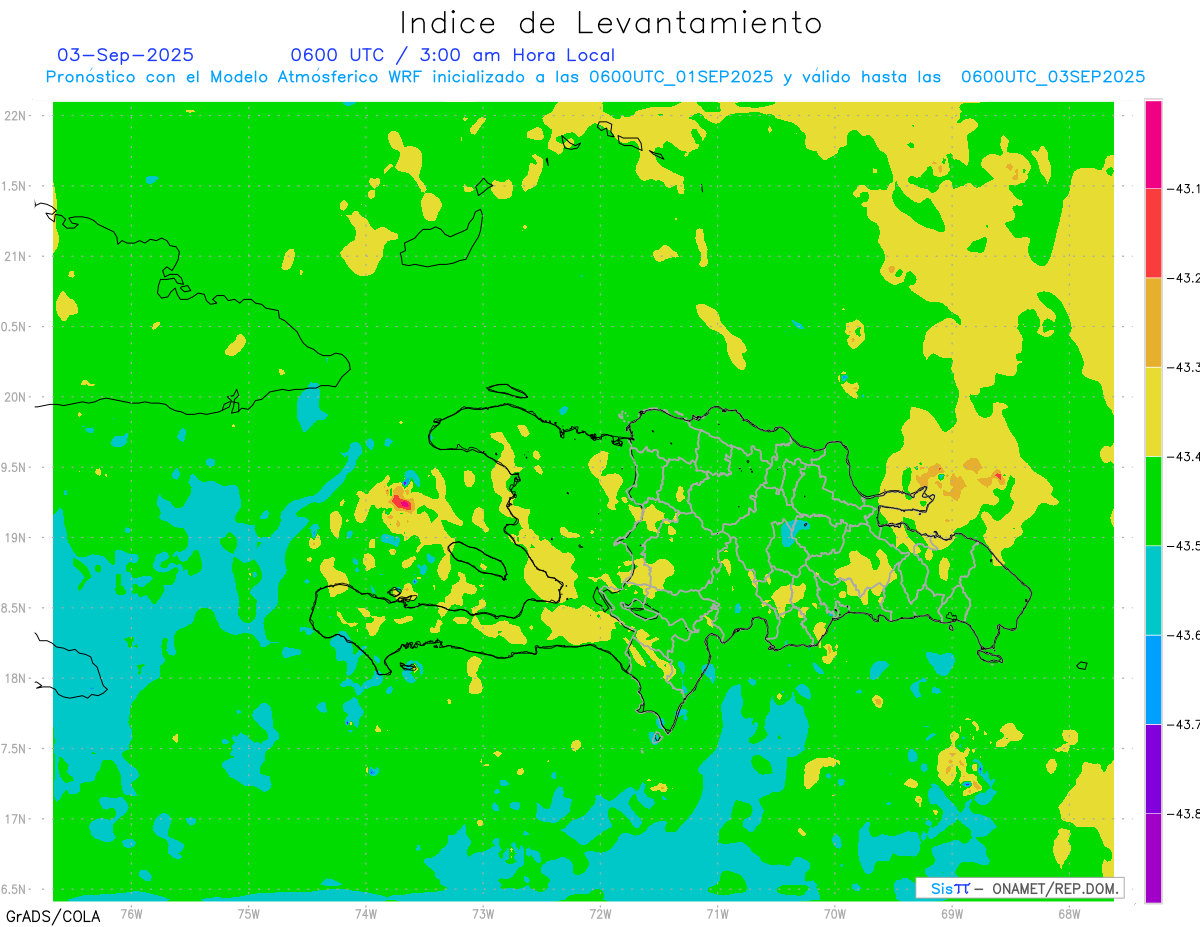
Task: Click the green color bar segment
Action: pos(1153,500)
